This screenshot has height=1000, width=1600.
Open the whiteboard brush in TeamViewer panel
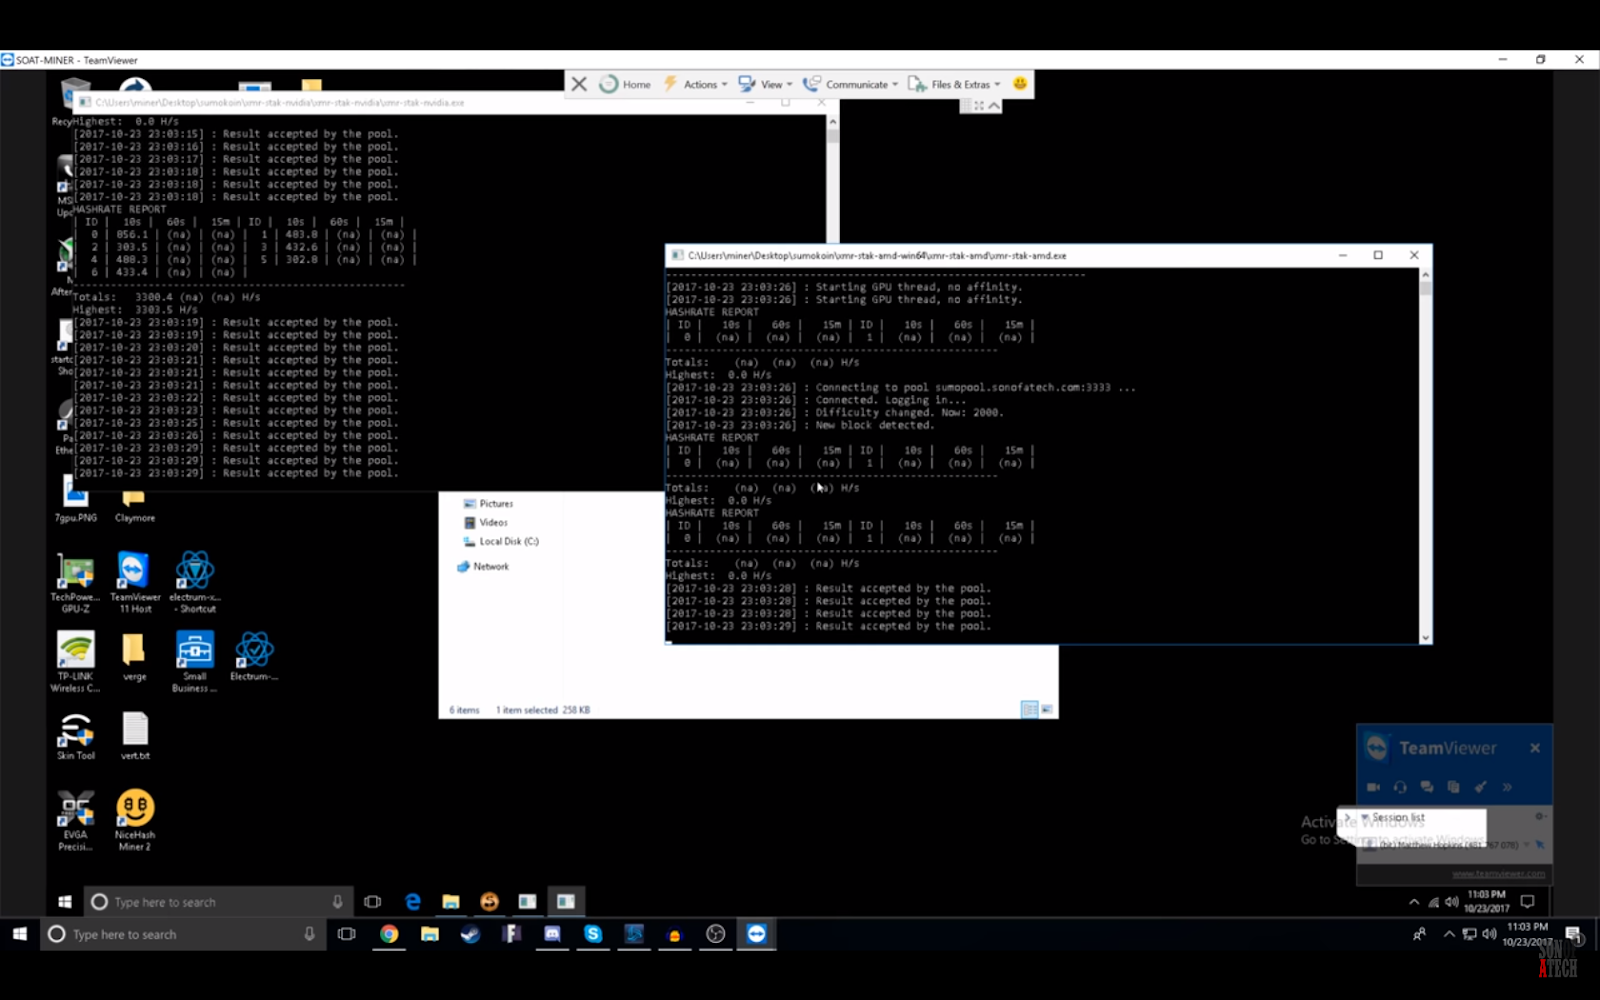[1480, 787]
